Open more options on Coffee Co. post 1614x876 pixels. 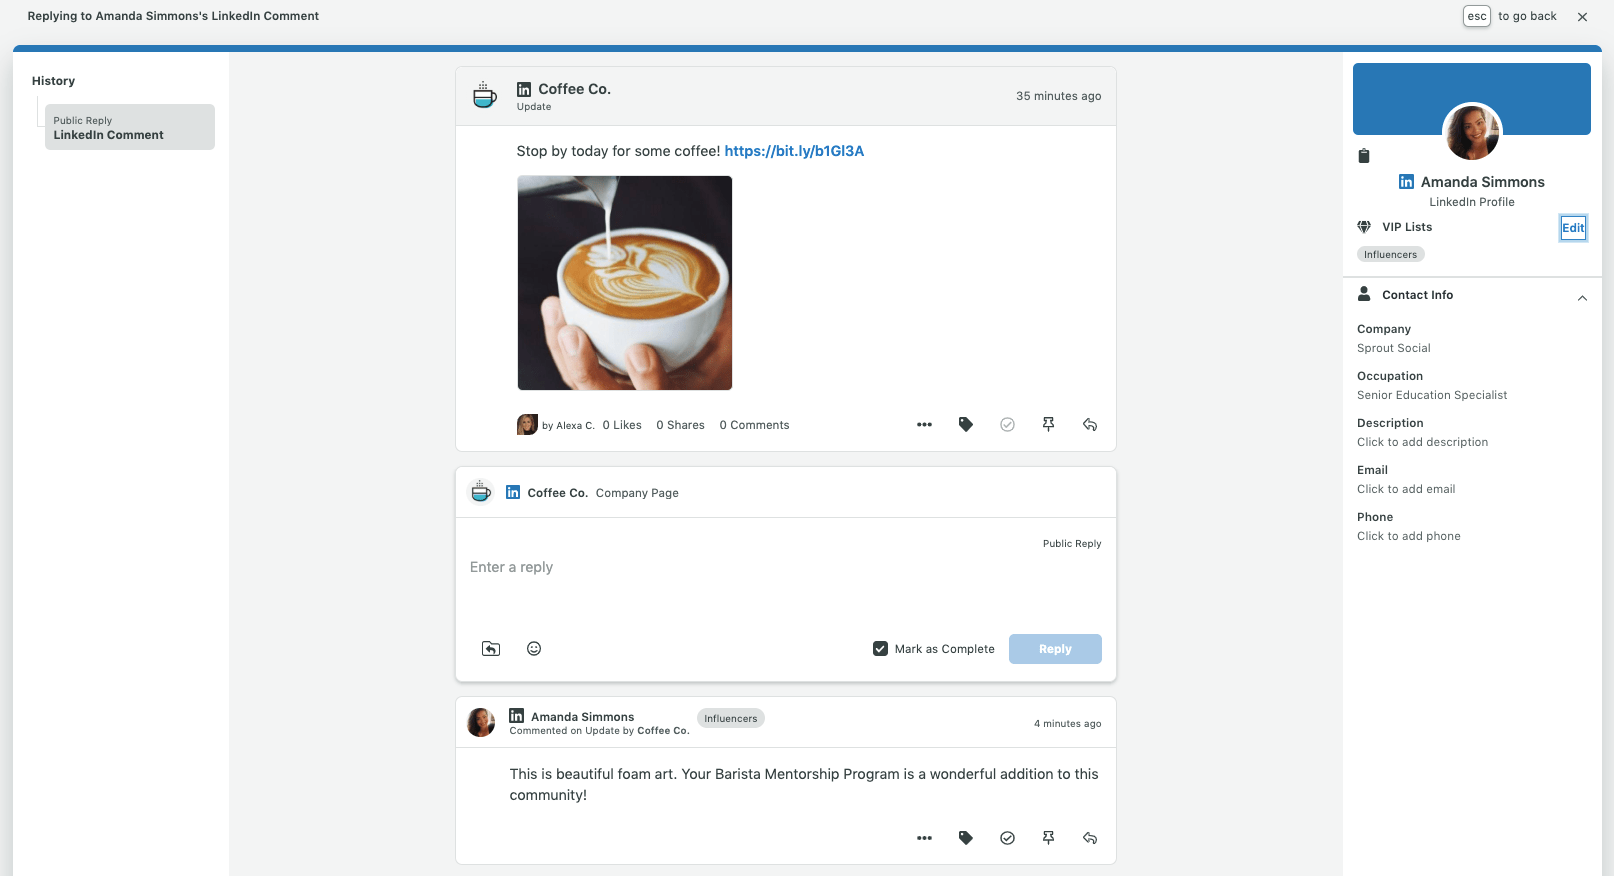924,425
